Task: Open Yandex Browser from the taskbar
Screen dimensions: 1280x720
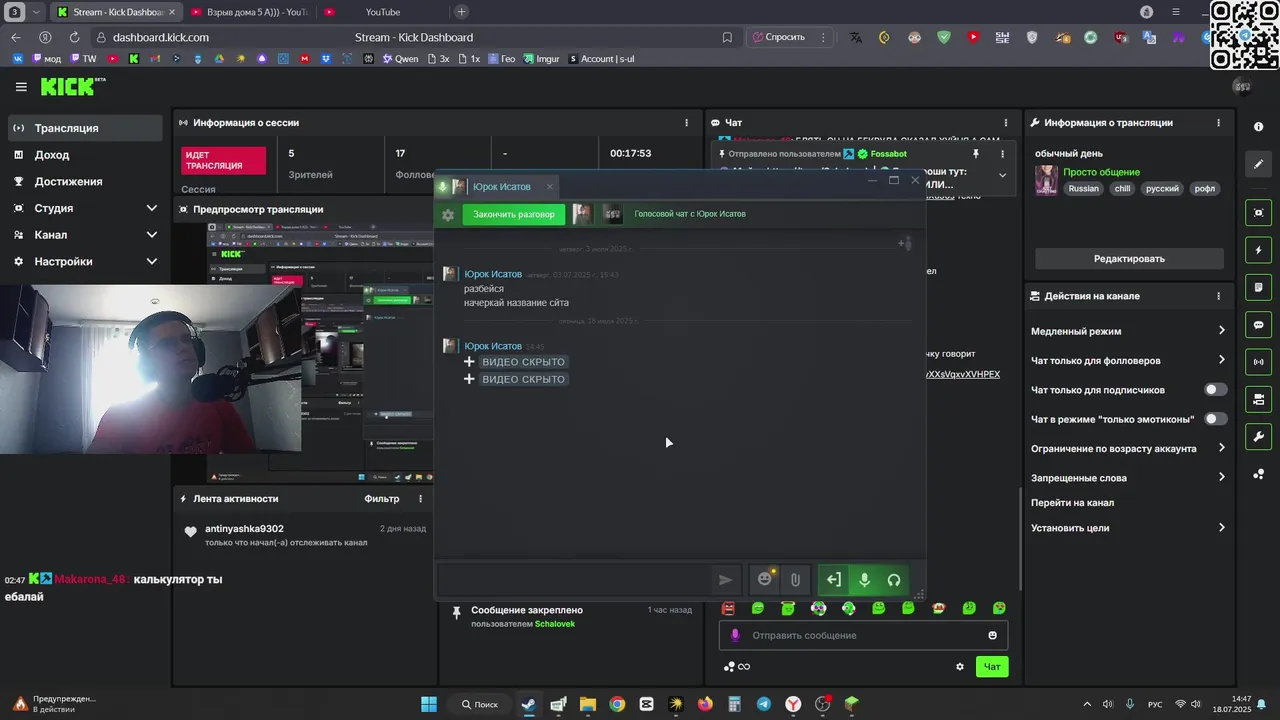Action: pos(793,704)
